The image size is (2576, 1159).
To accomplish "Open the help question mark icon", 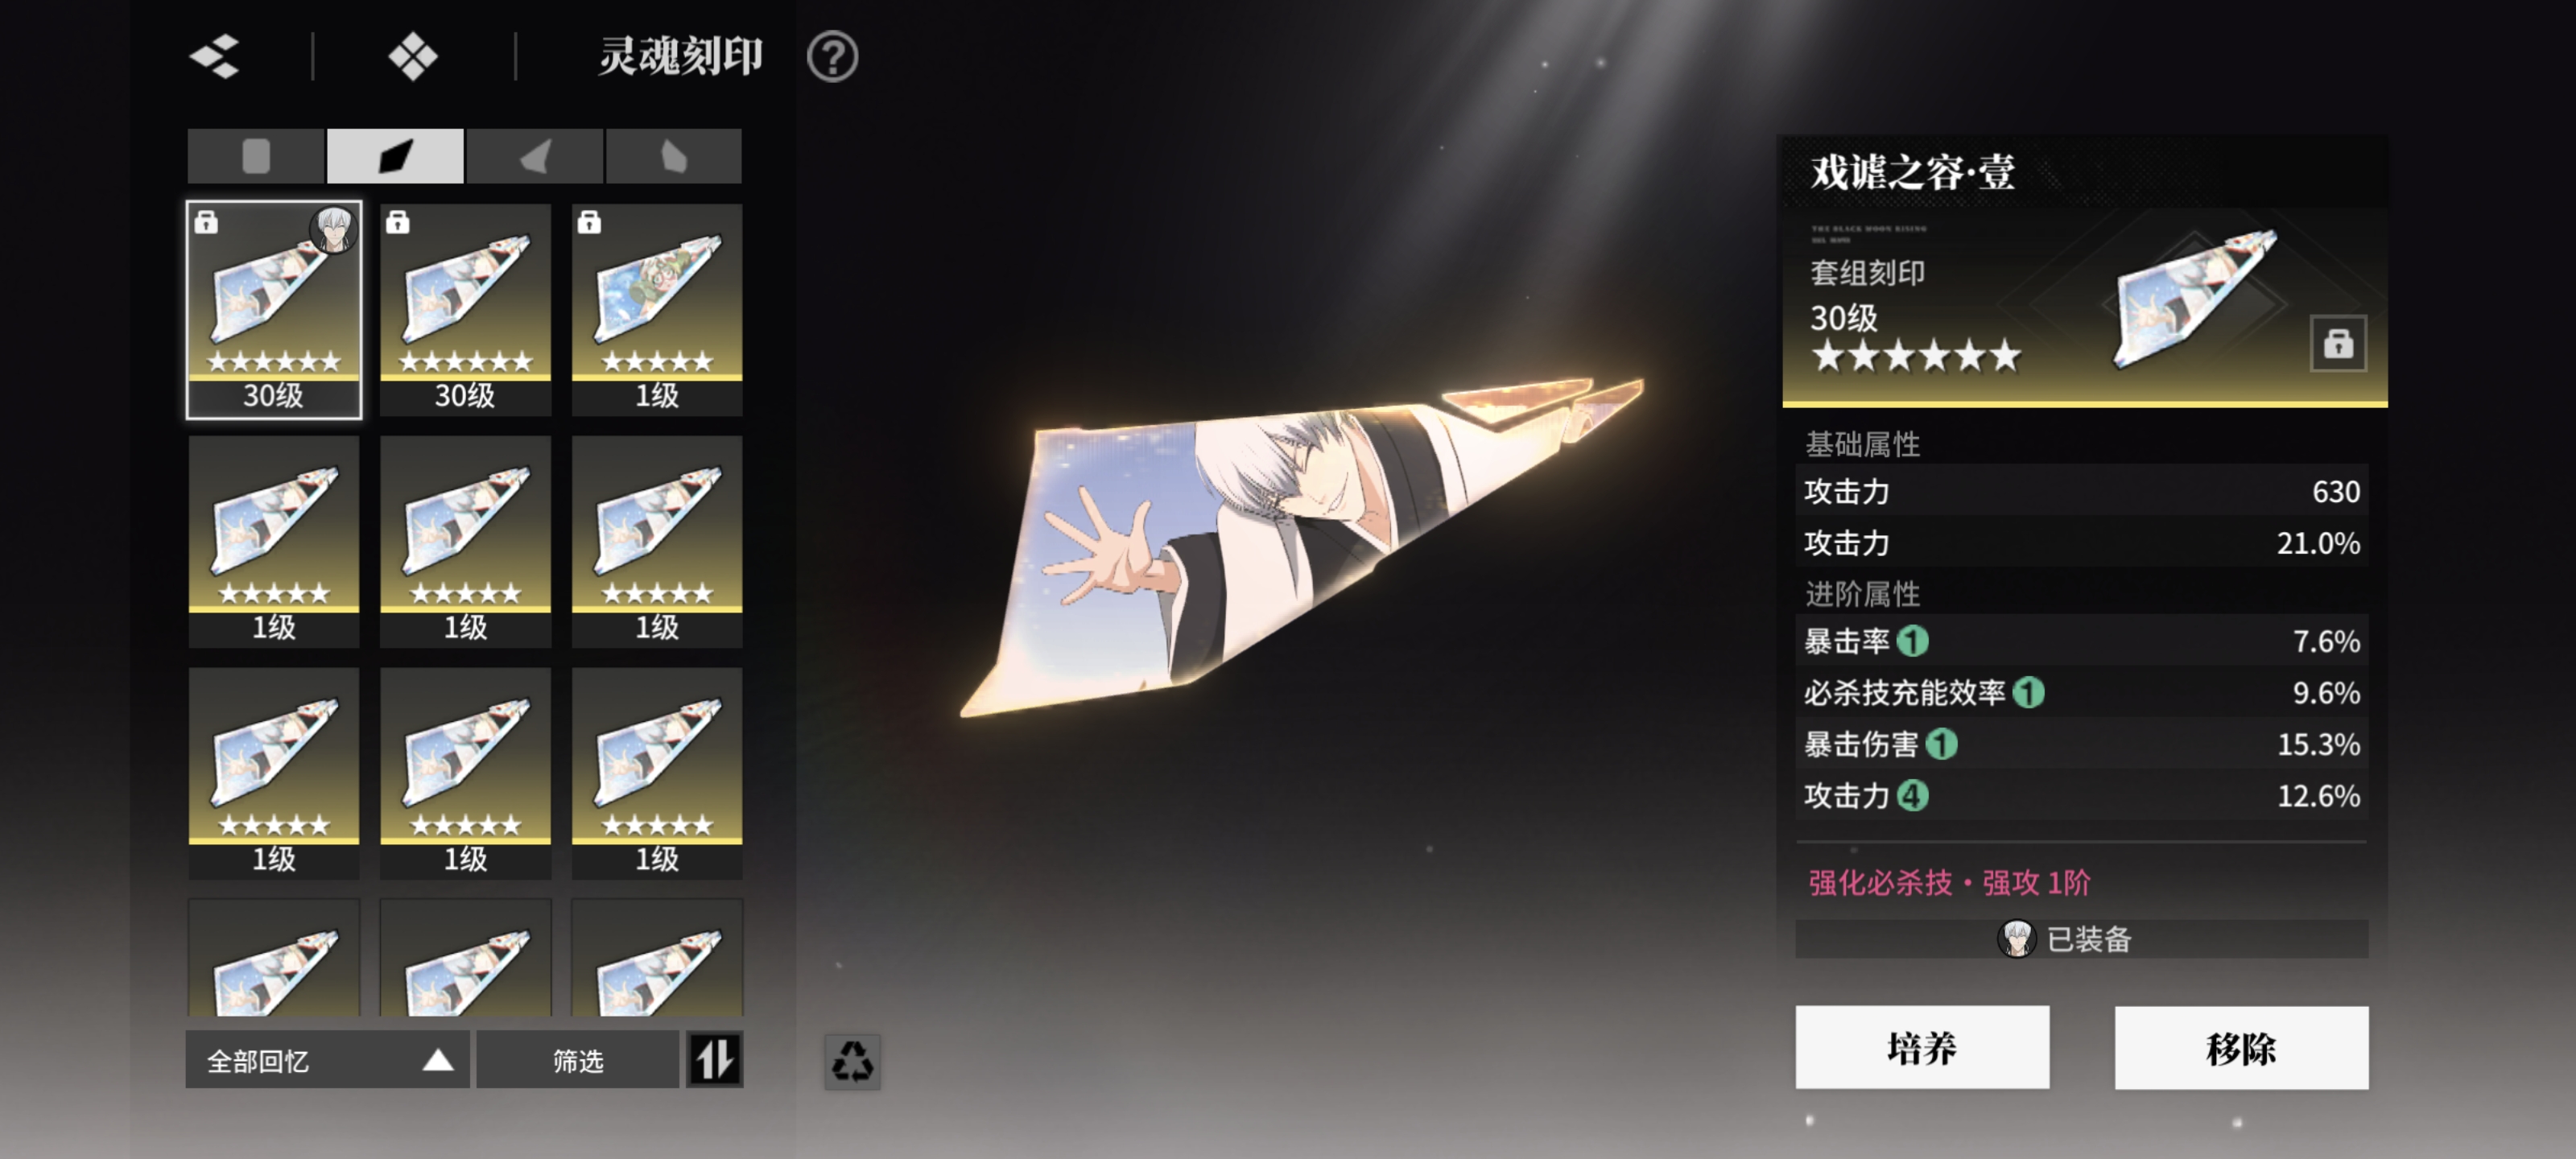I will point(832,57).
